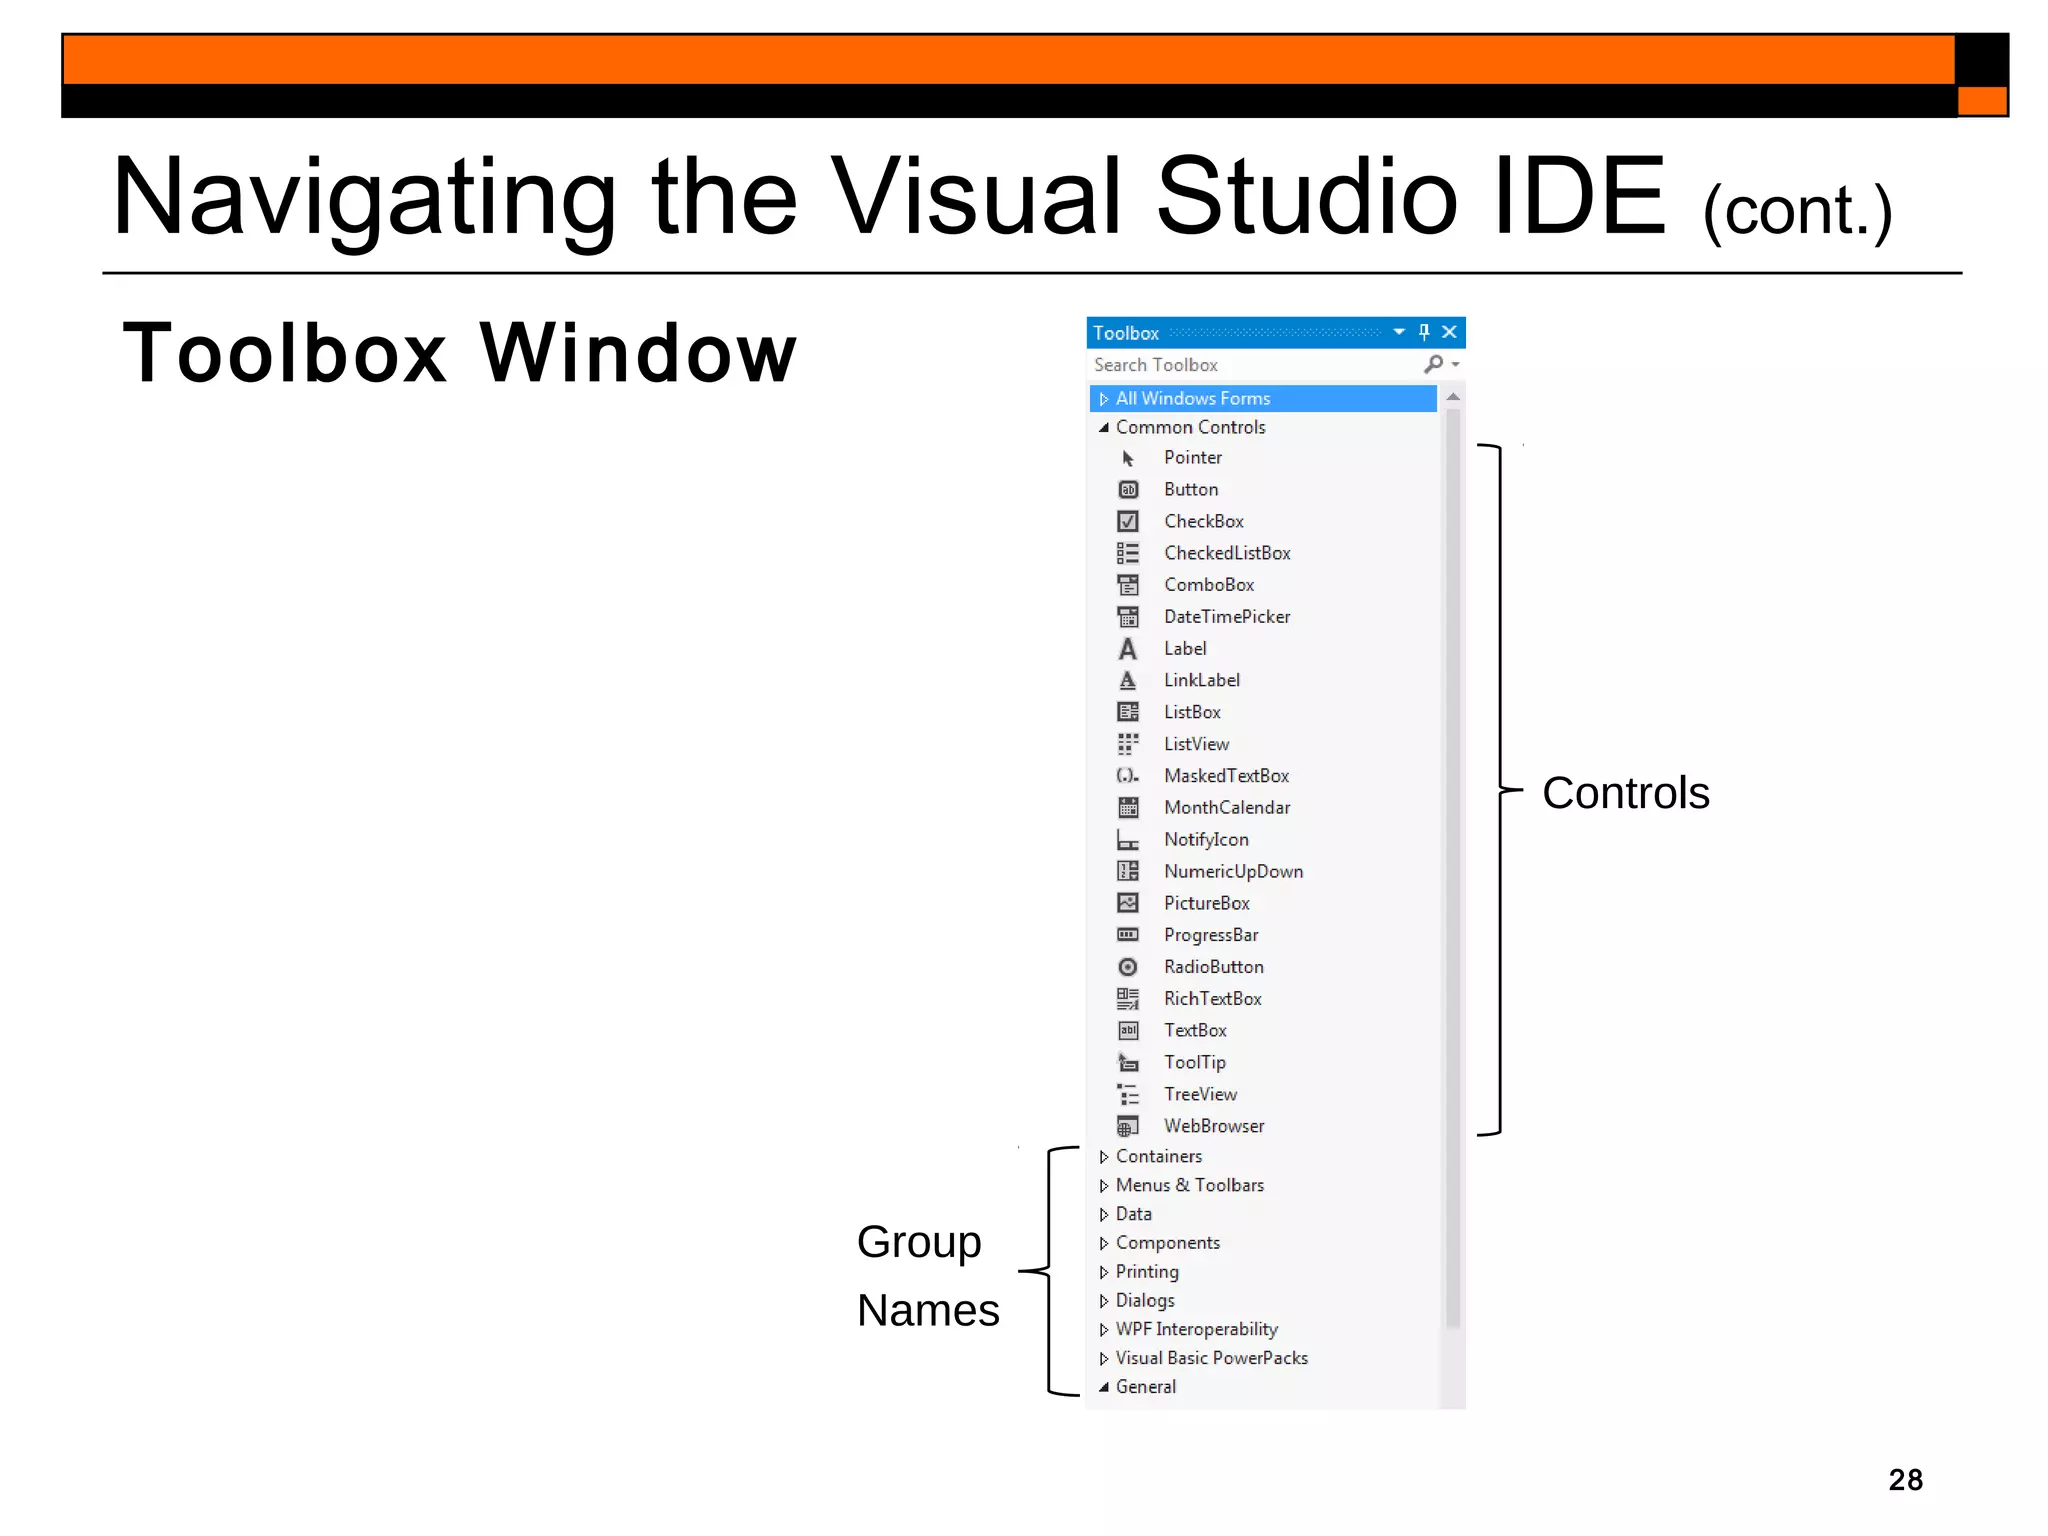
Task: Collapse the Common Controls group
Action: (1104, 428)
